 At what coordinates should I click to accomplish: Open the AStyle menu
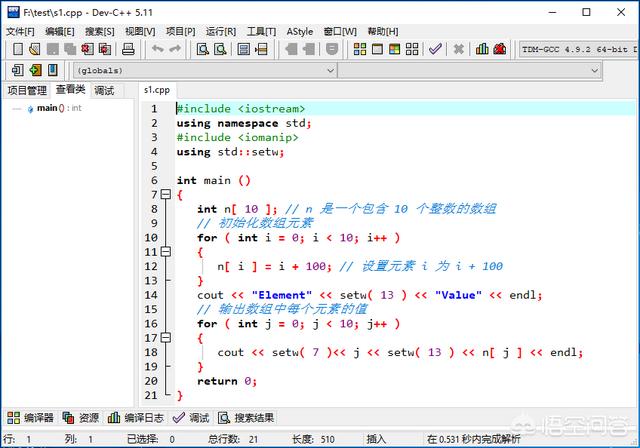(300, 31)
